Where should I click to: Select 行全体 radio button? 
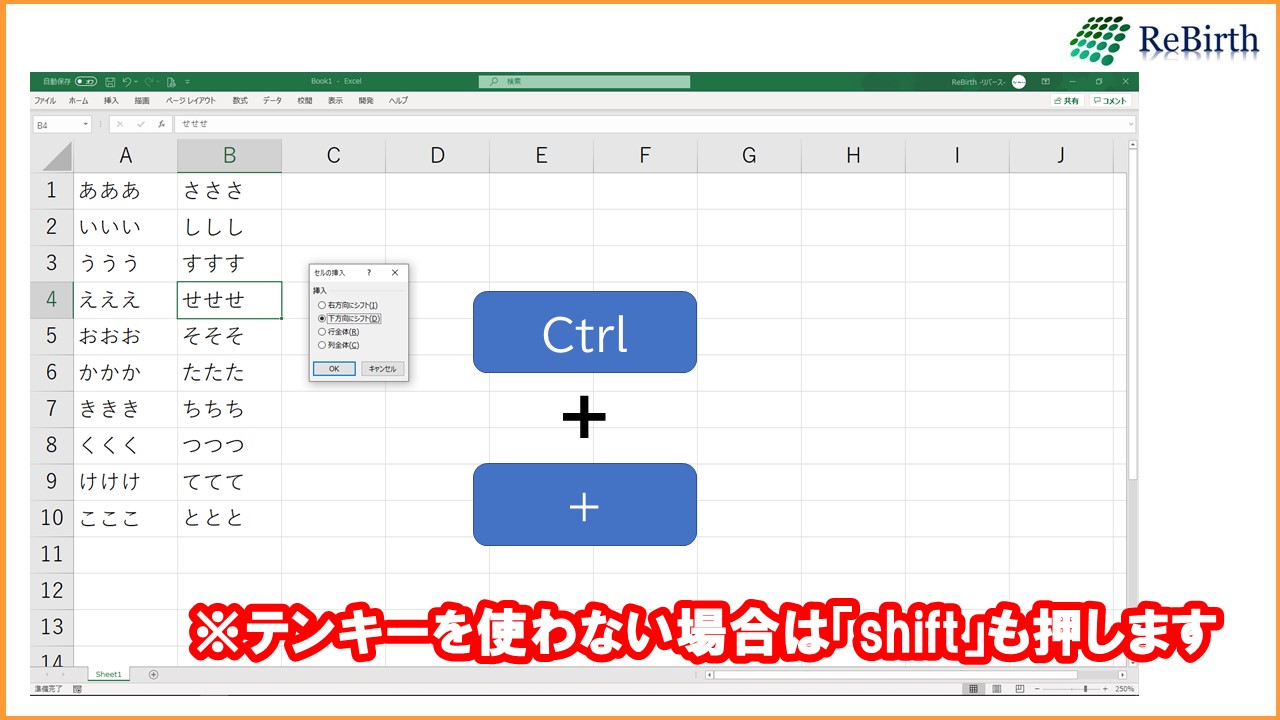pyautogui.click(x=322, y=331)
